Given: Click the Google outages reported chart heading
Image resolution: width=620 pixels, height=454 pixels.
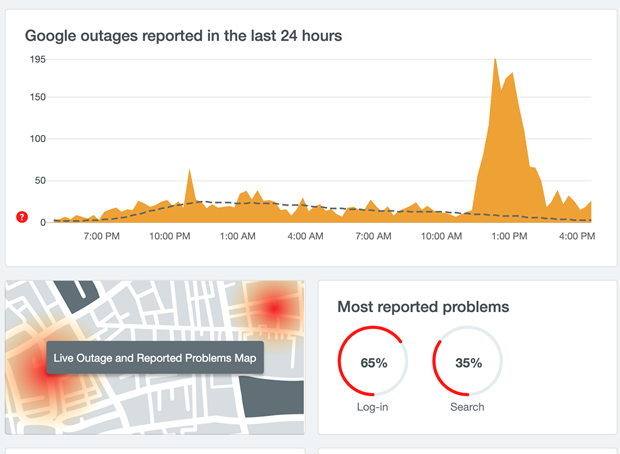Looking at the screenshot, I should click(183, 36).
